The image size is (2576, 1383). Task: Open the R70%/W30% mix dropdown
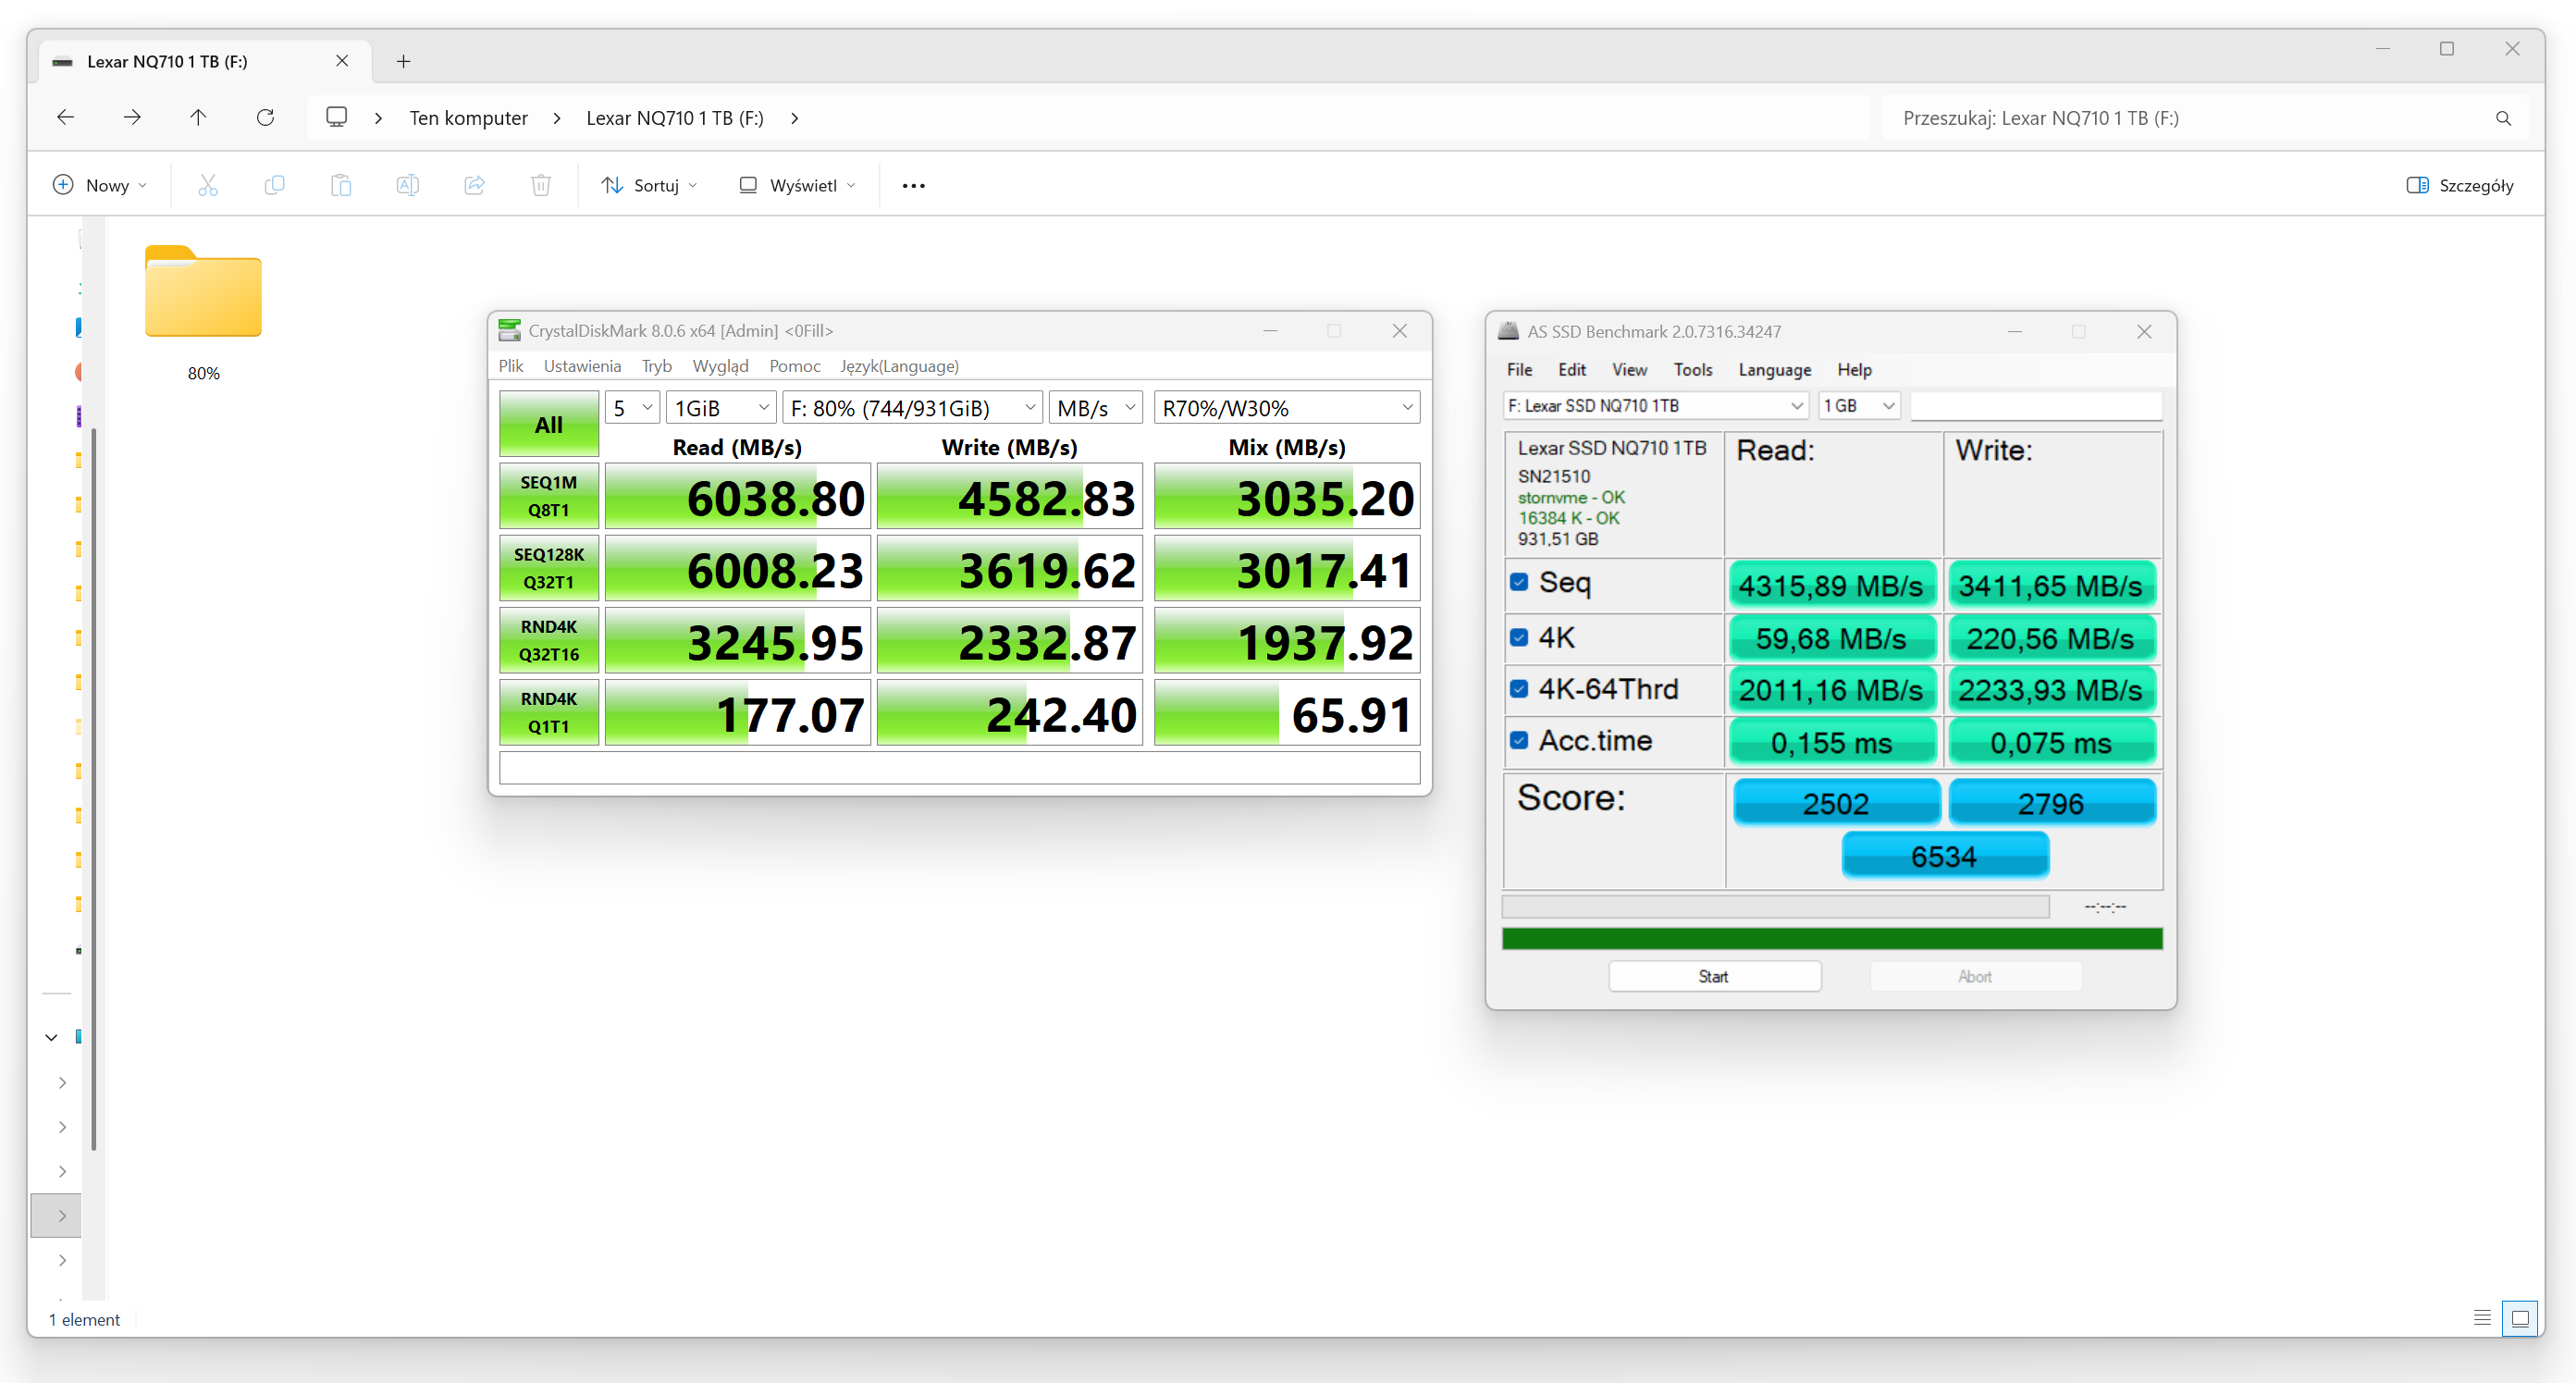[x=1286, y=408]
